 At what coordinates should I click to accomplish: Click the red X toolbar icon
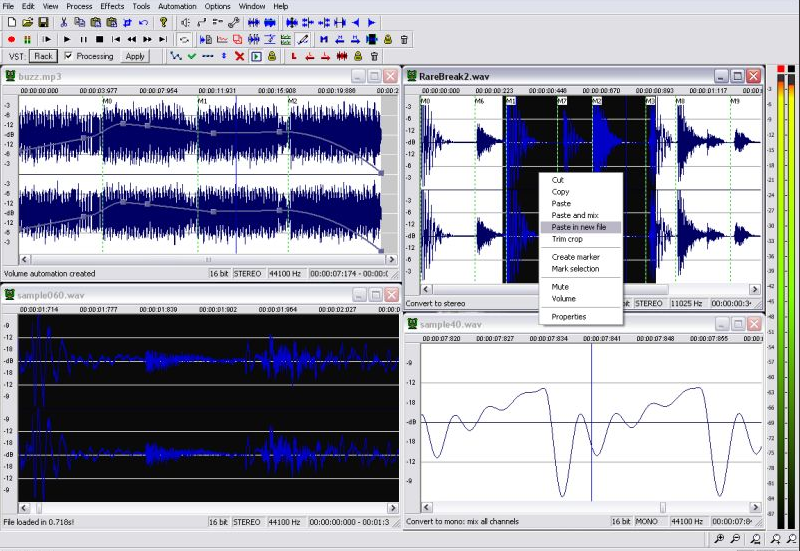[239, 56]
